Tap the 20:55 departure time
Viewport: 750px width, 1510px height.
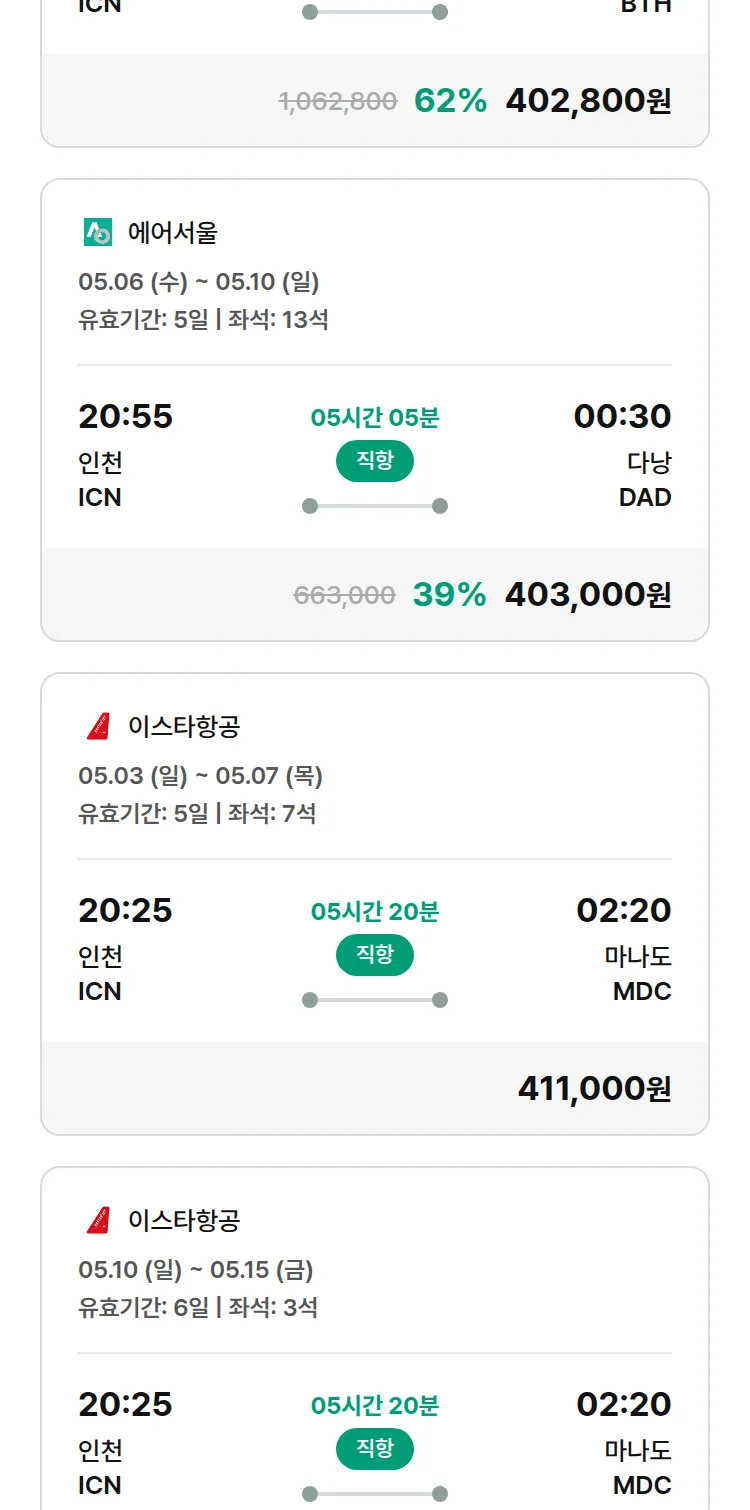click(126, 416)
